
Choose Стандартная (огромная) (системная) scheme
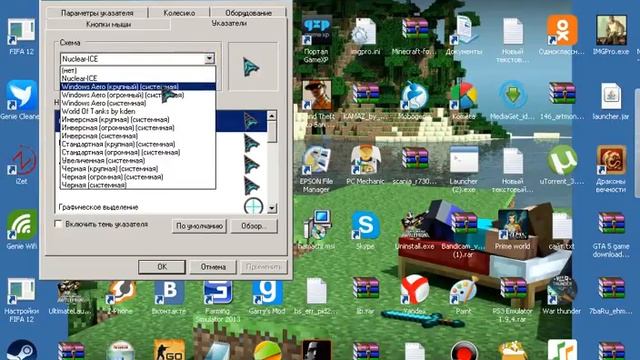coord(138,152)
